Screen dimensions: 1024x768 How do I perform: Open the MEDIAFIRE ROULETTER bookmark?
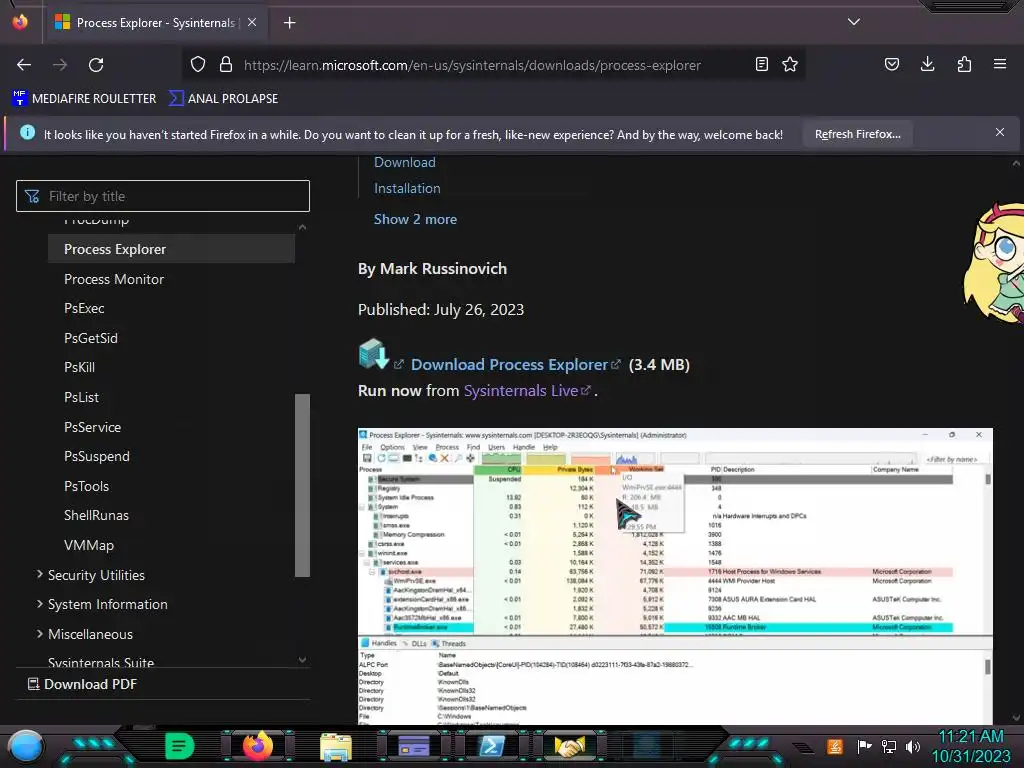coord(84,99)
